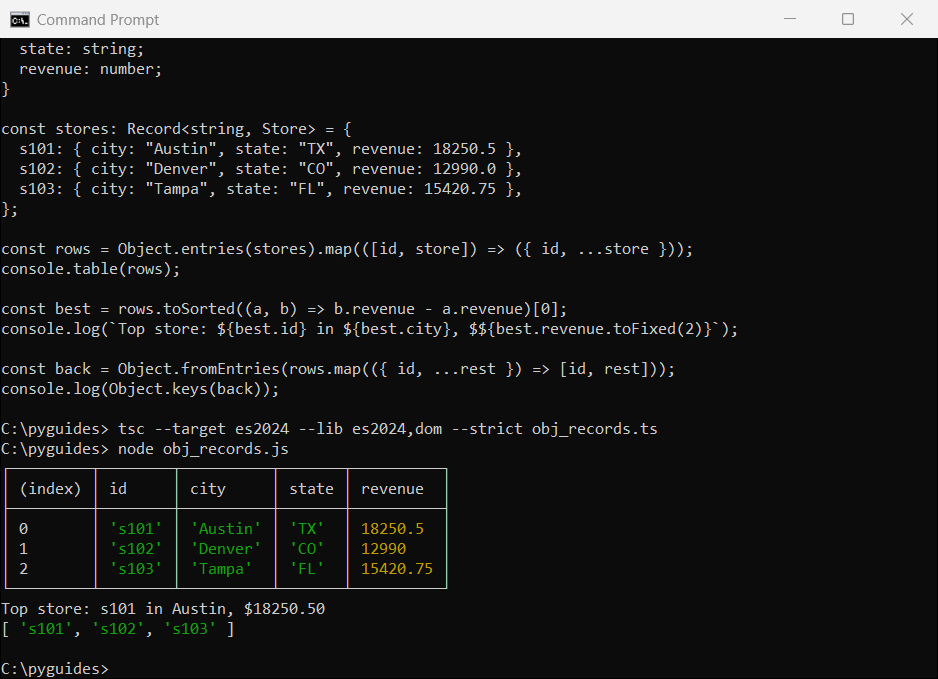938x679 pixels.
Task: Click the final C:\pyguides> prompt
Action: (x=55, y=669)
